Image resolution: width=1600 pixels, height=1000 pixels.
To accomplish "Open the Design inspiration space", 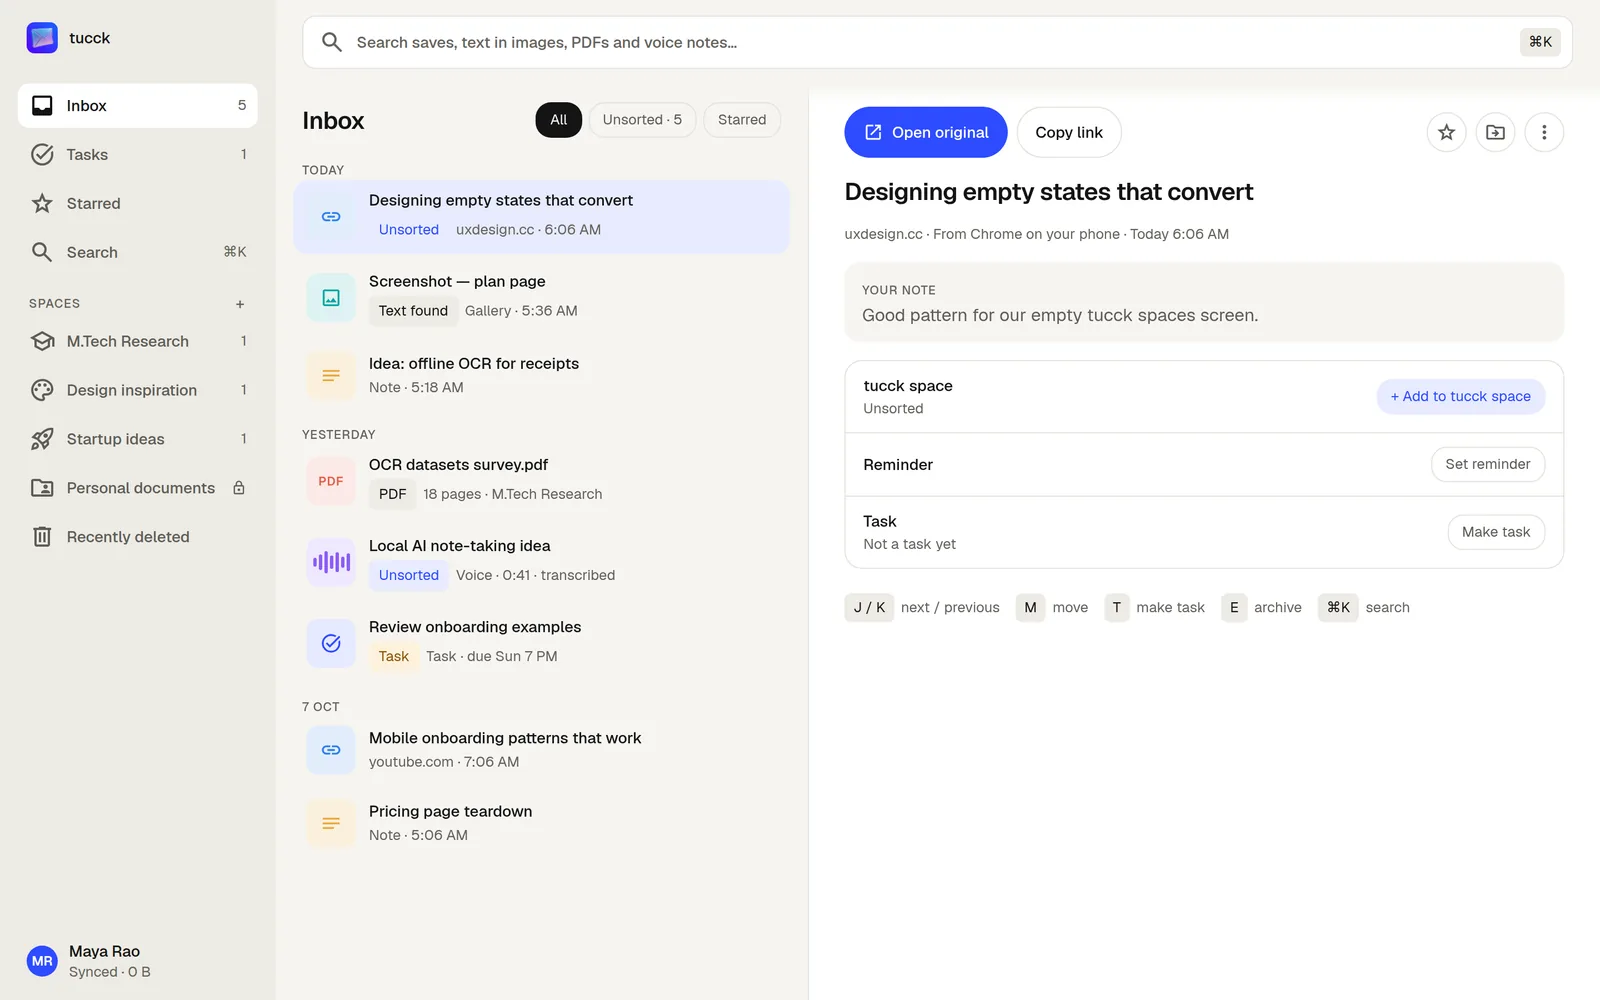I will point(137,391).
